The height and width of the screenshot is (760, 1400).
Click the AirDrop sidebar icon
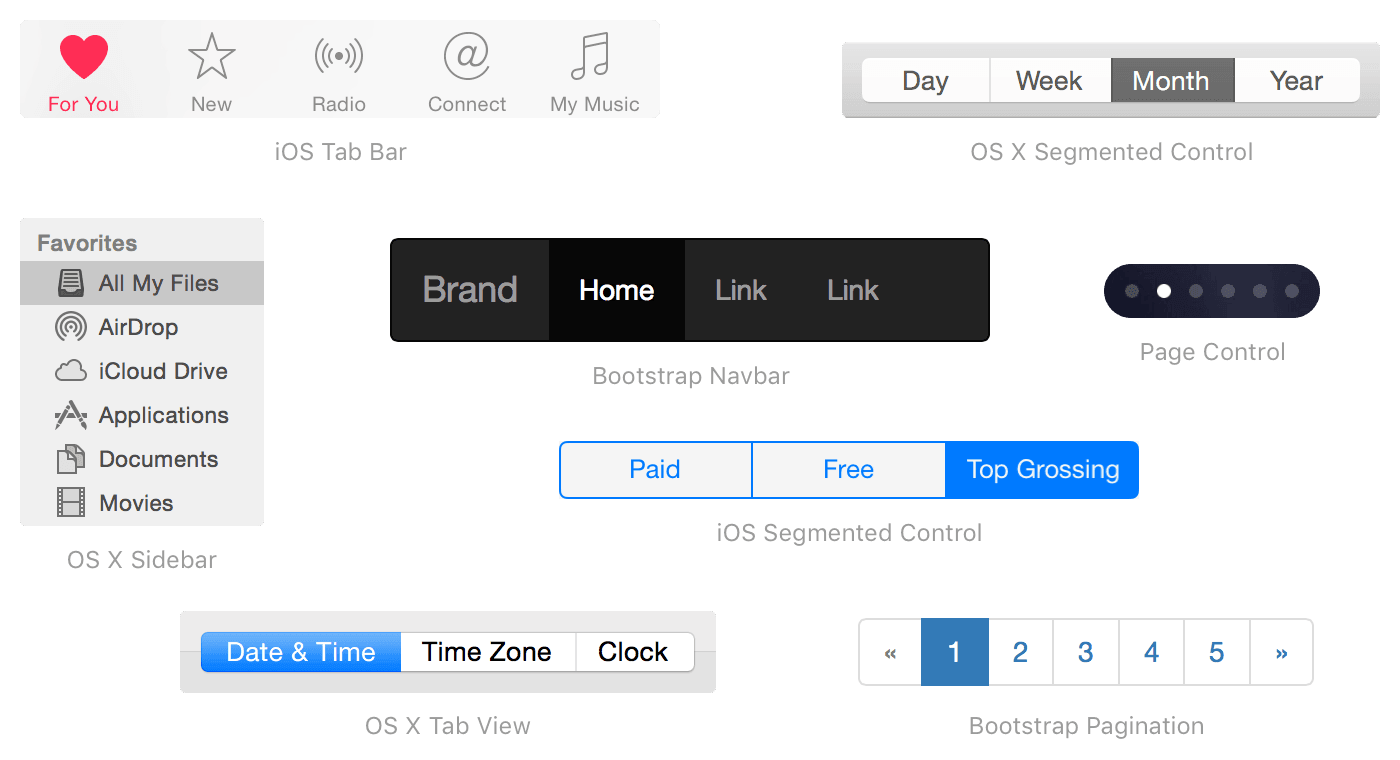point(71,327)
